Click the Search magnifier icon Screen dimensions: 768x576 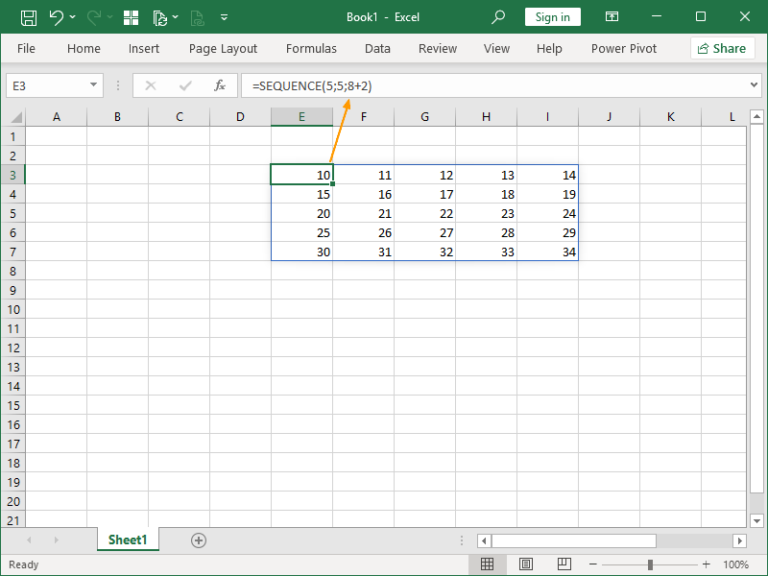coord(498,17)
